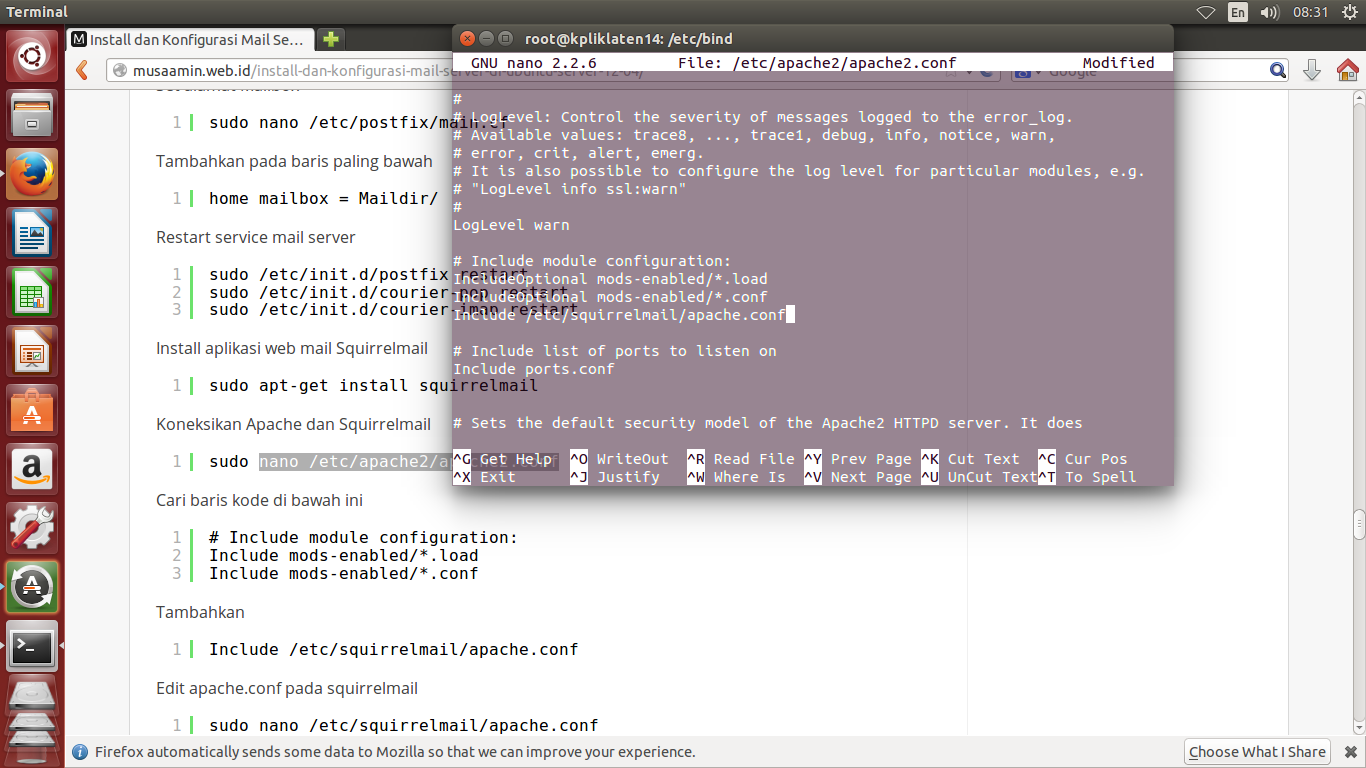Click the Terminal icon in launcher
This screenshot has height=768, width=1366.
point(33,647)
